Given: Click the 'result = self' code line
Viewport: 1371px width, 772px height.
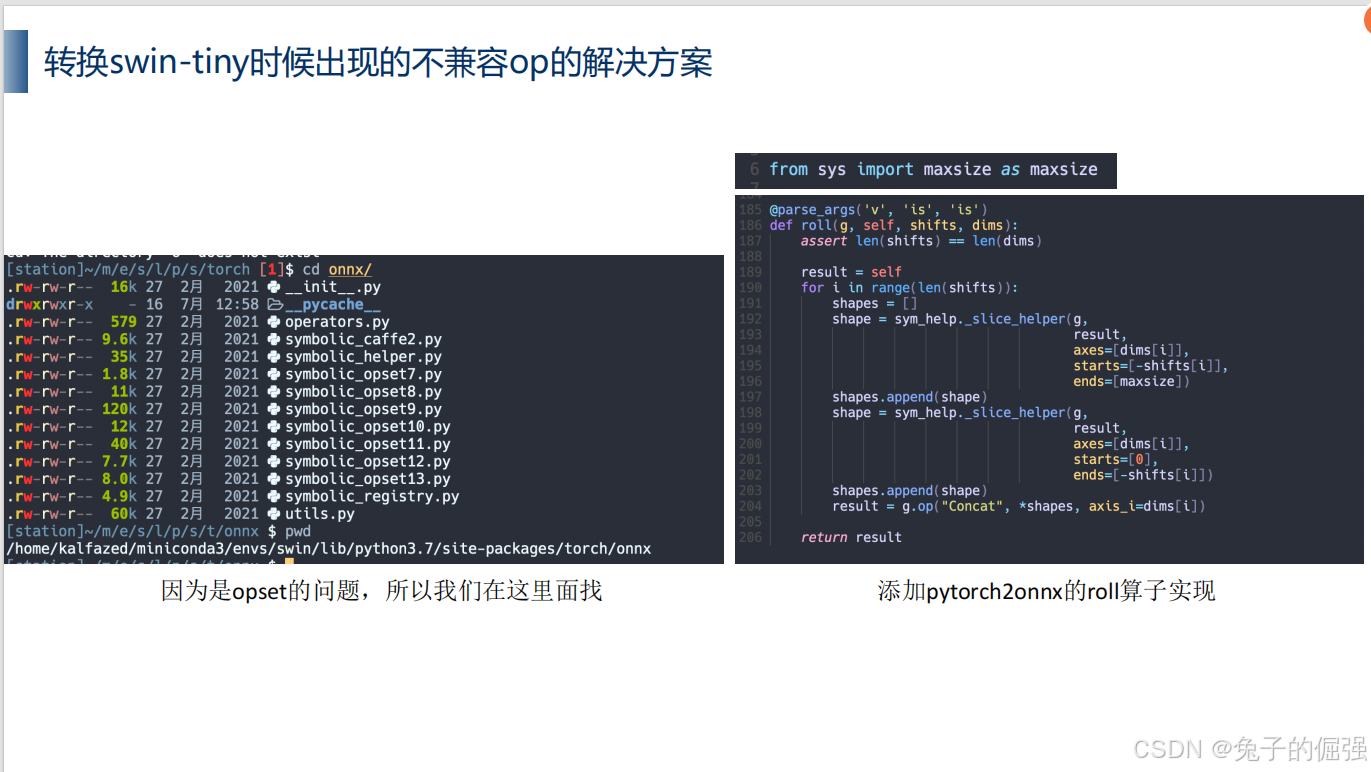Looking at the screenshot, I should pos(851,272).
